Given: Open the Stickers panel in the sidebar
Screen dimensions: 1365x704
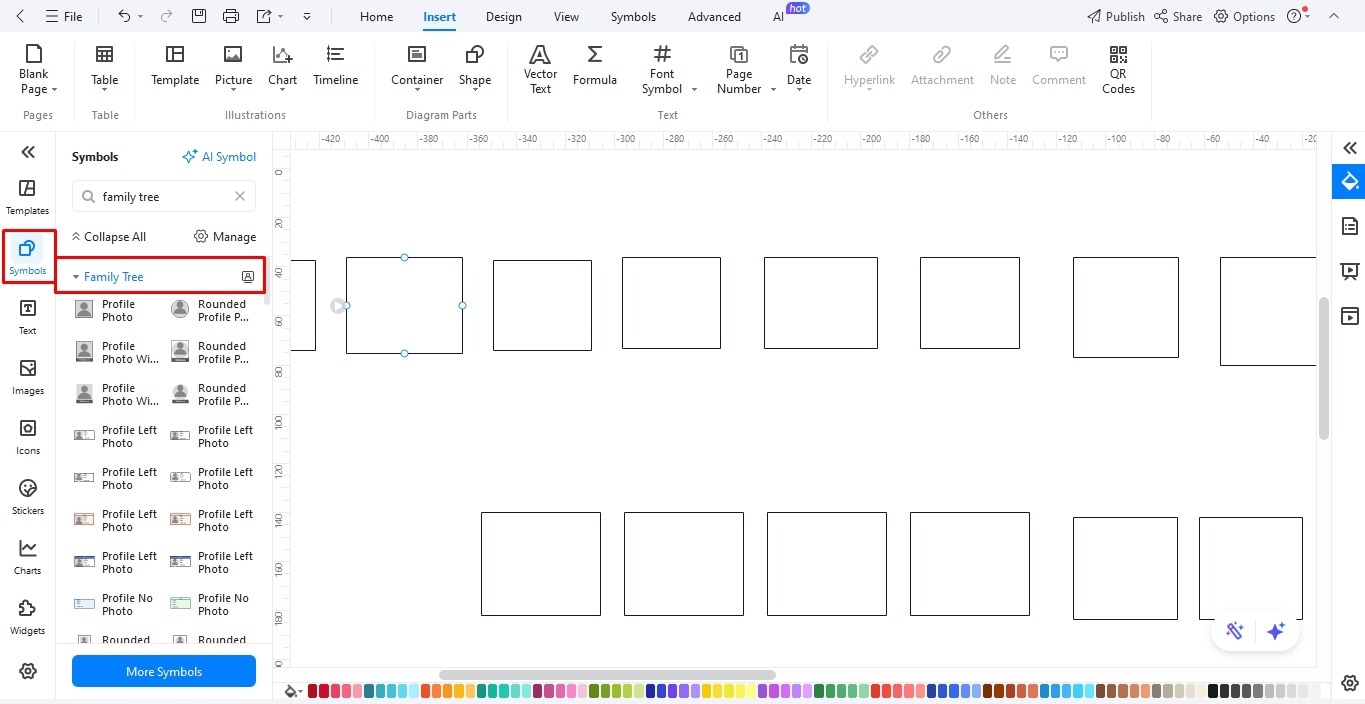Looking at the screenshot, I should click(27, 496).
